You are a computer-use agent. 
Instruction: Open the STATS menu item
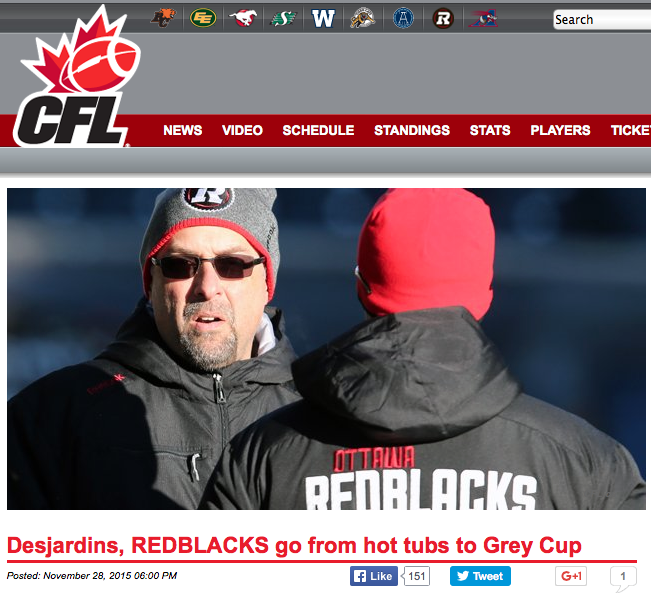(490, 130)
